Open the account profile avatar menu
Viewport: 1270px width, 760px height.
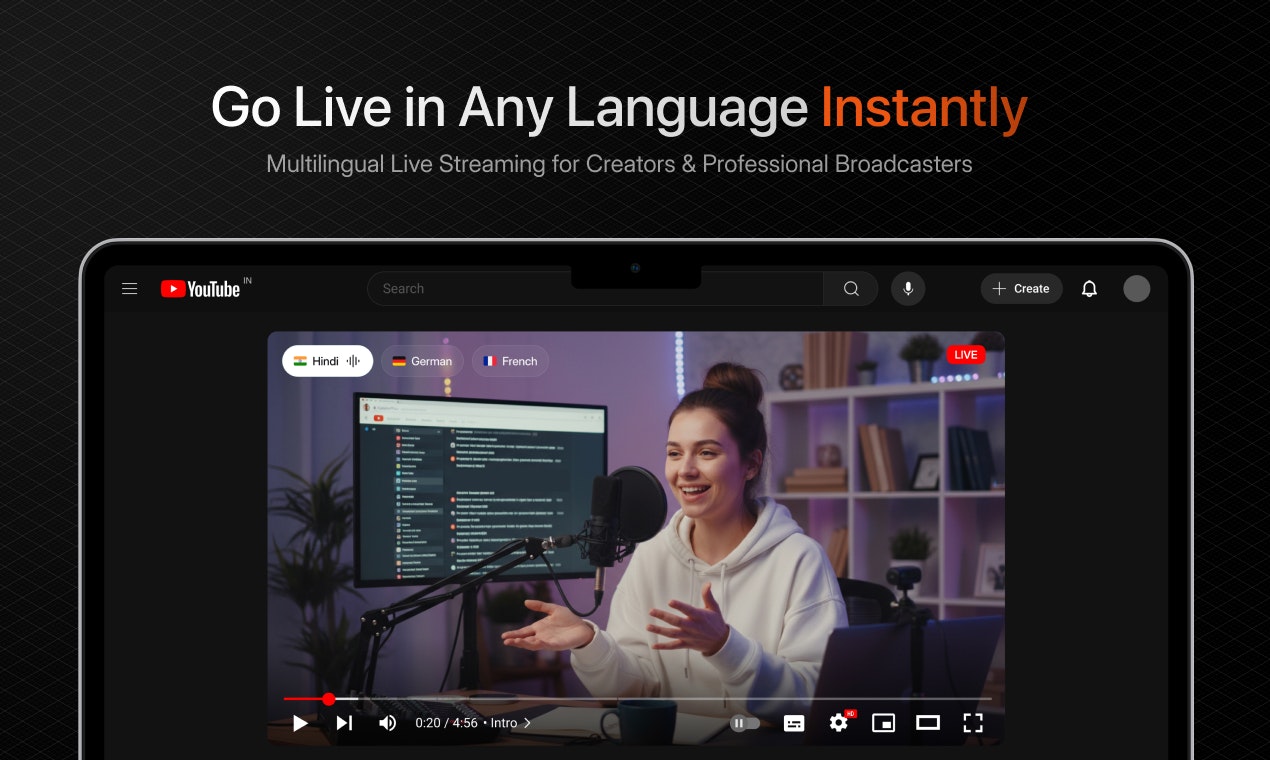pyautogui.click(x=1137, y=288)
